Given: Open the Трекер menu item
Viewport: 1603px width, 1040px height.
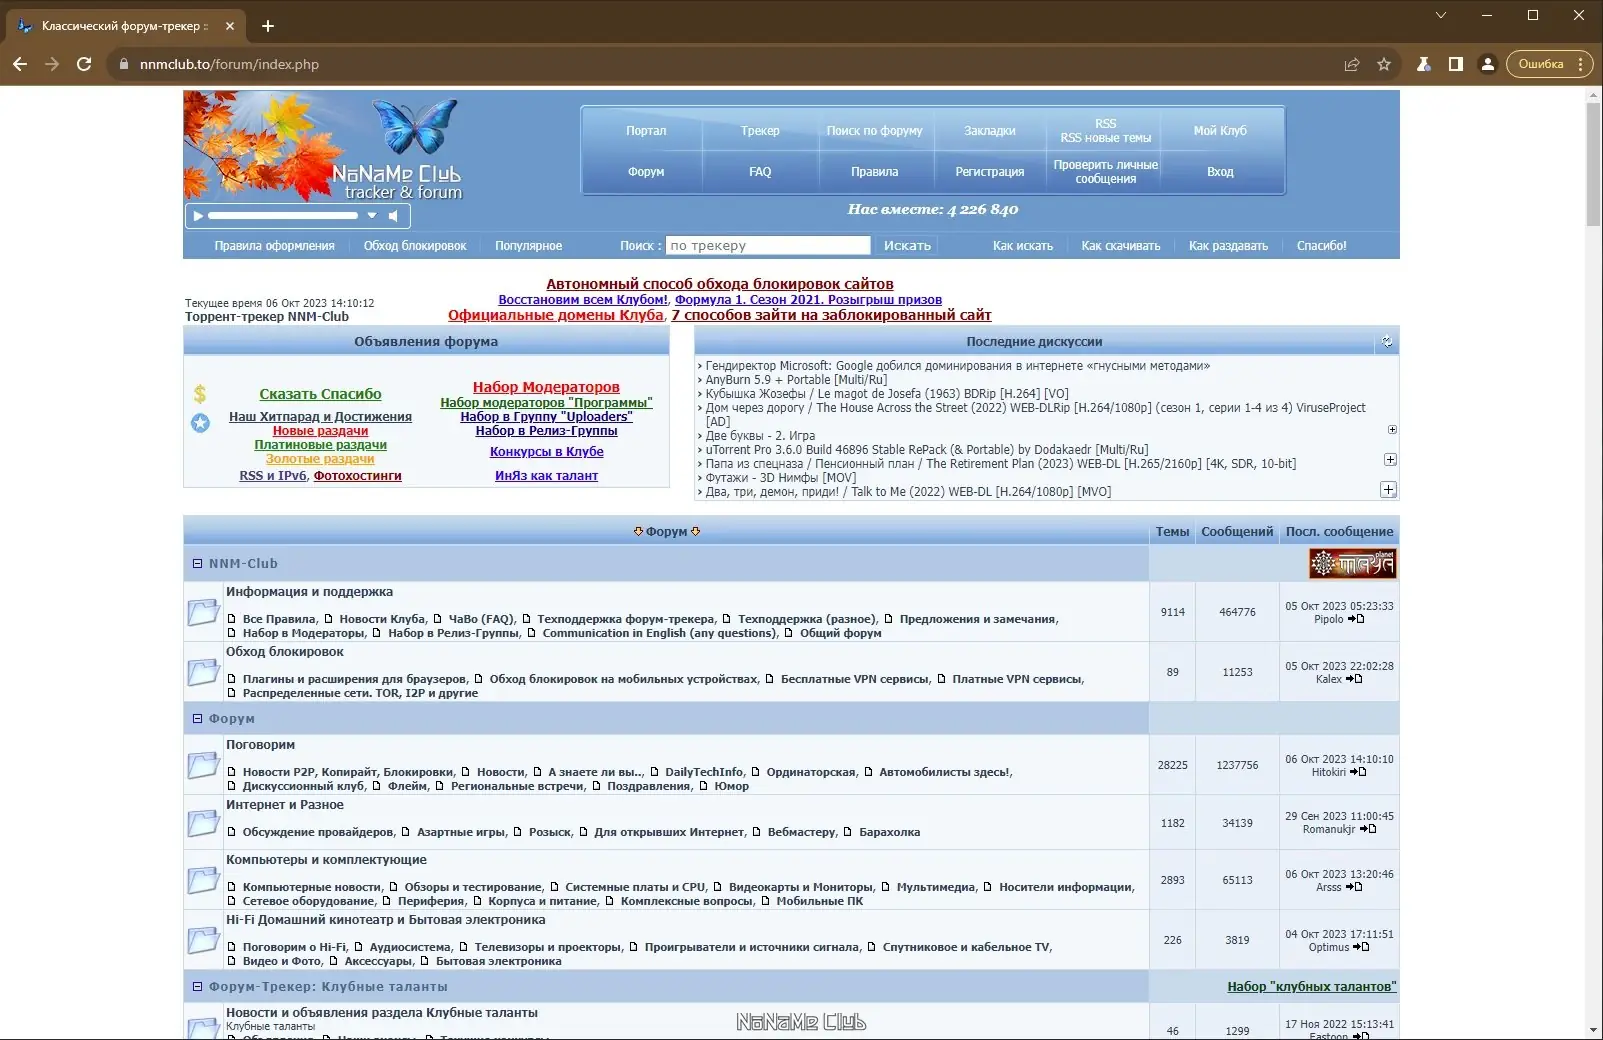Looking at the screenshot, I should coord(760,131).
